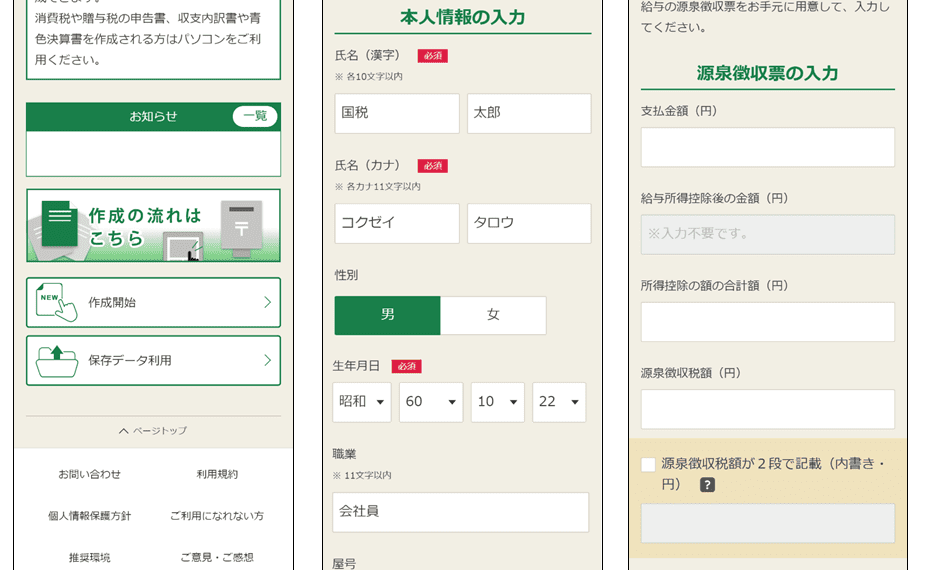Click the 必須 badge next to 生年月日
The image size is (929, 570).
406,366
